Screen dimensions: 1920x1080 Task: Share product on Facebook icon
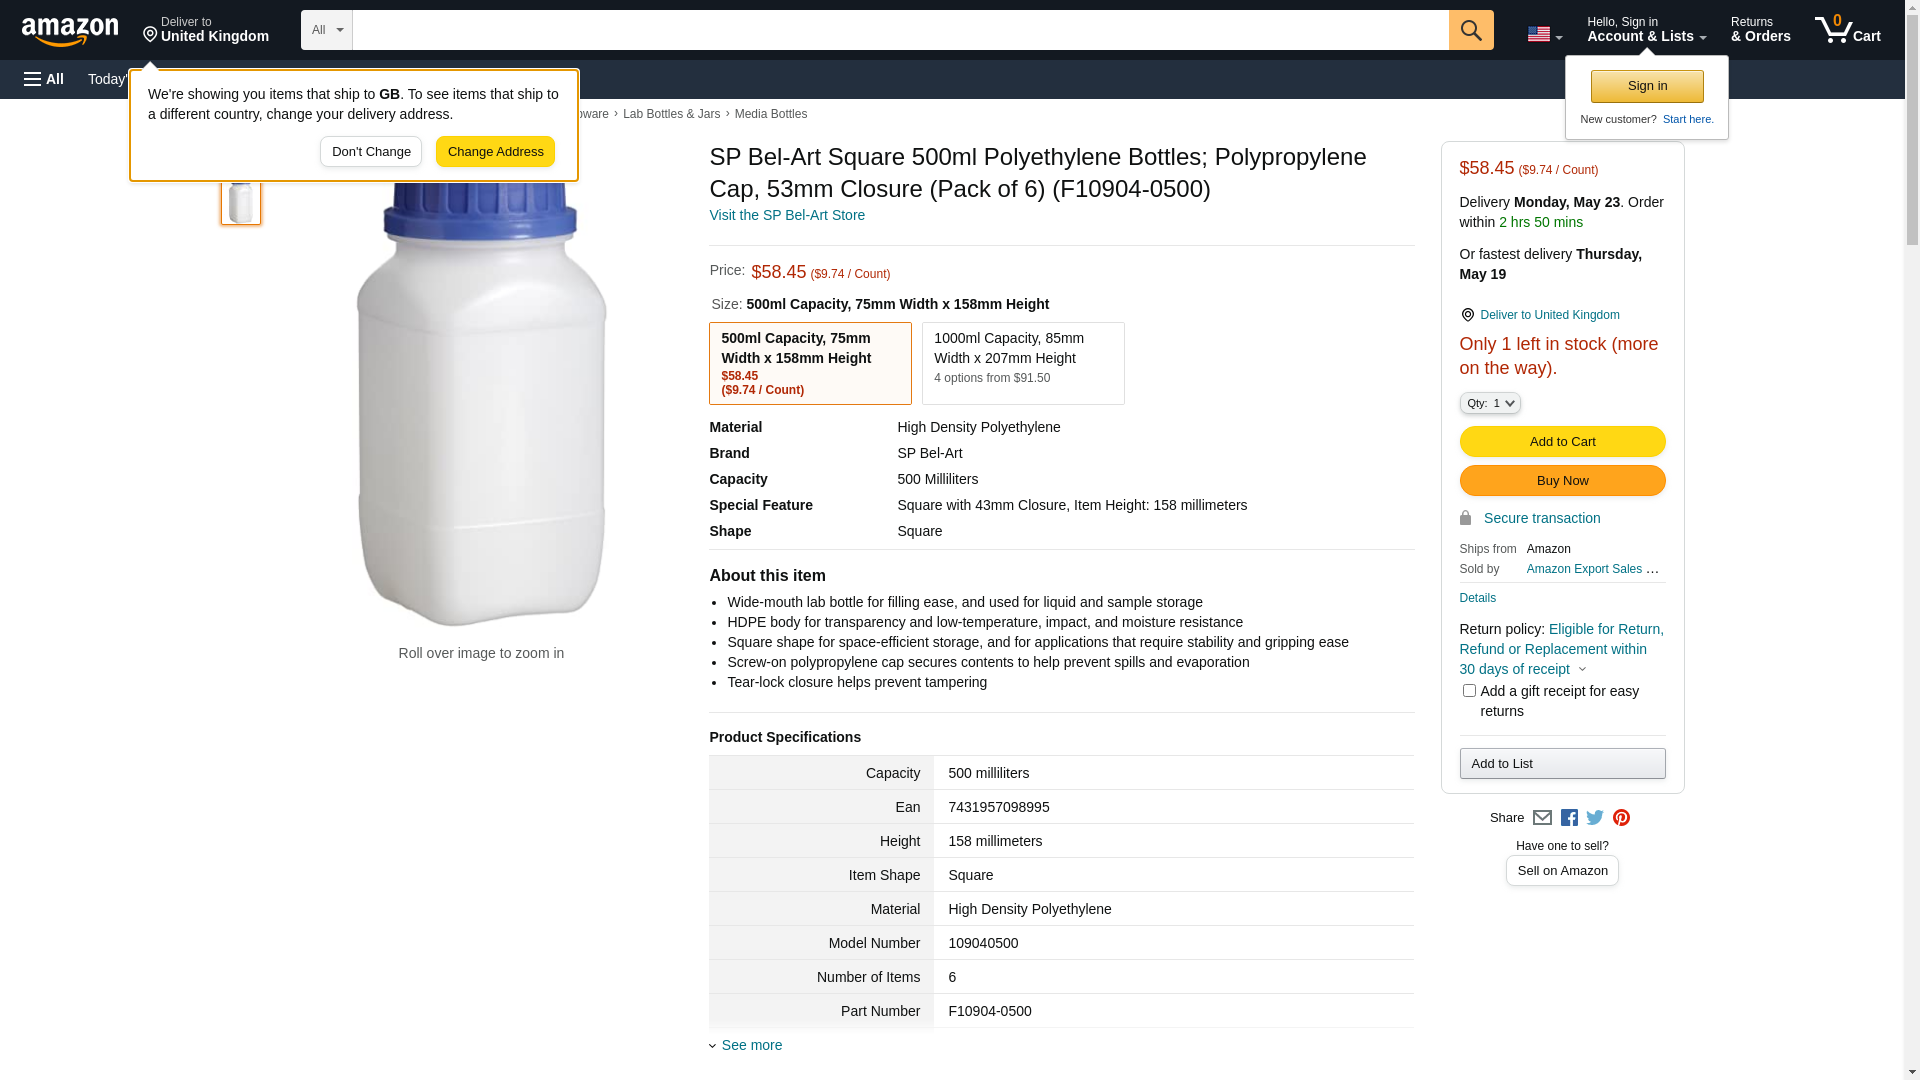coord(1569,818)
